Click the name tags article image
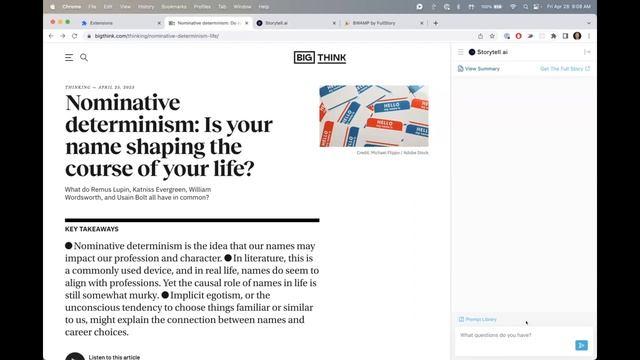Screen dimensions: 640x360 point(374,116)
